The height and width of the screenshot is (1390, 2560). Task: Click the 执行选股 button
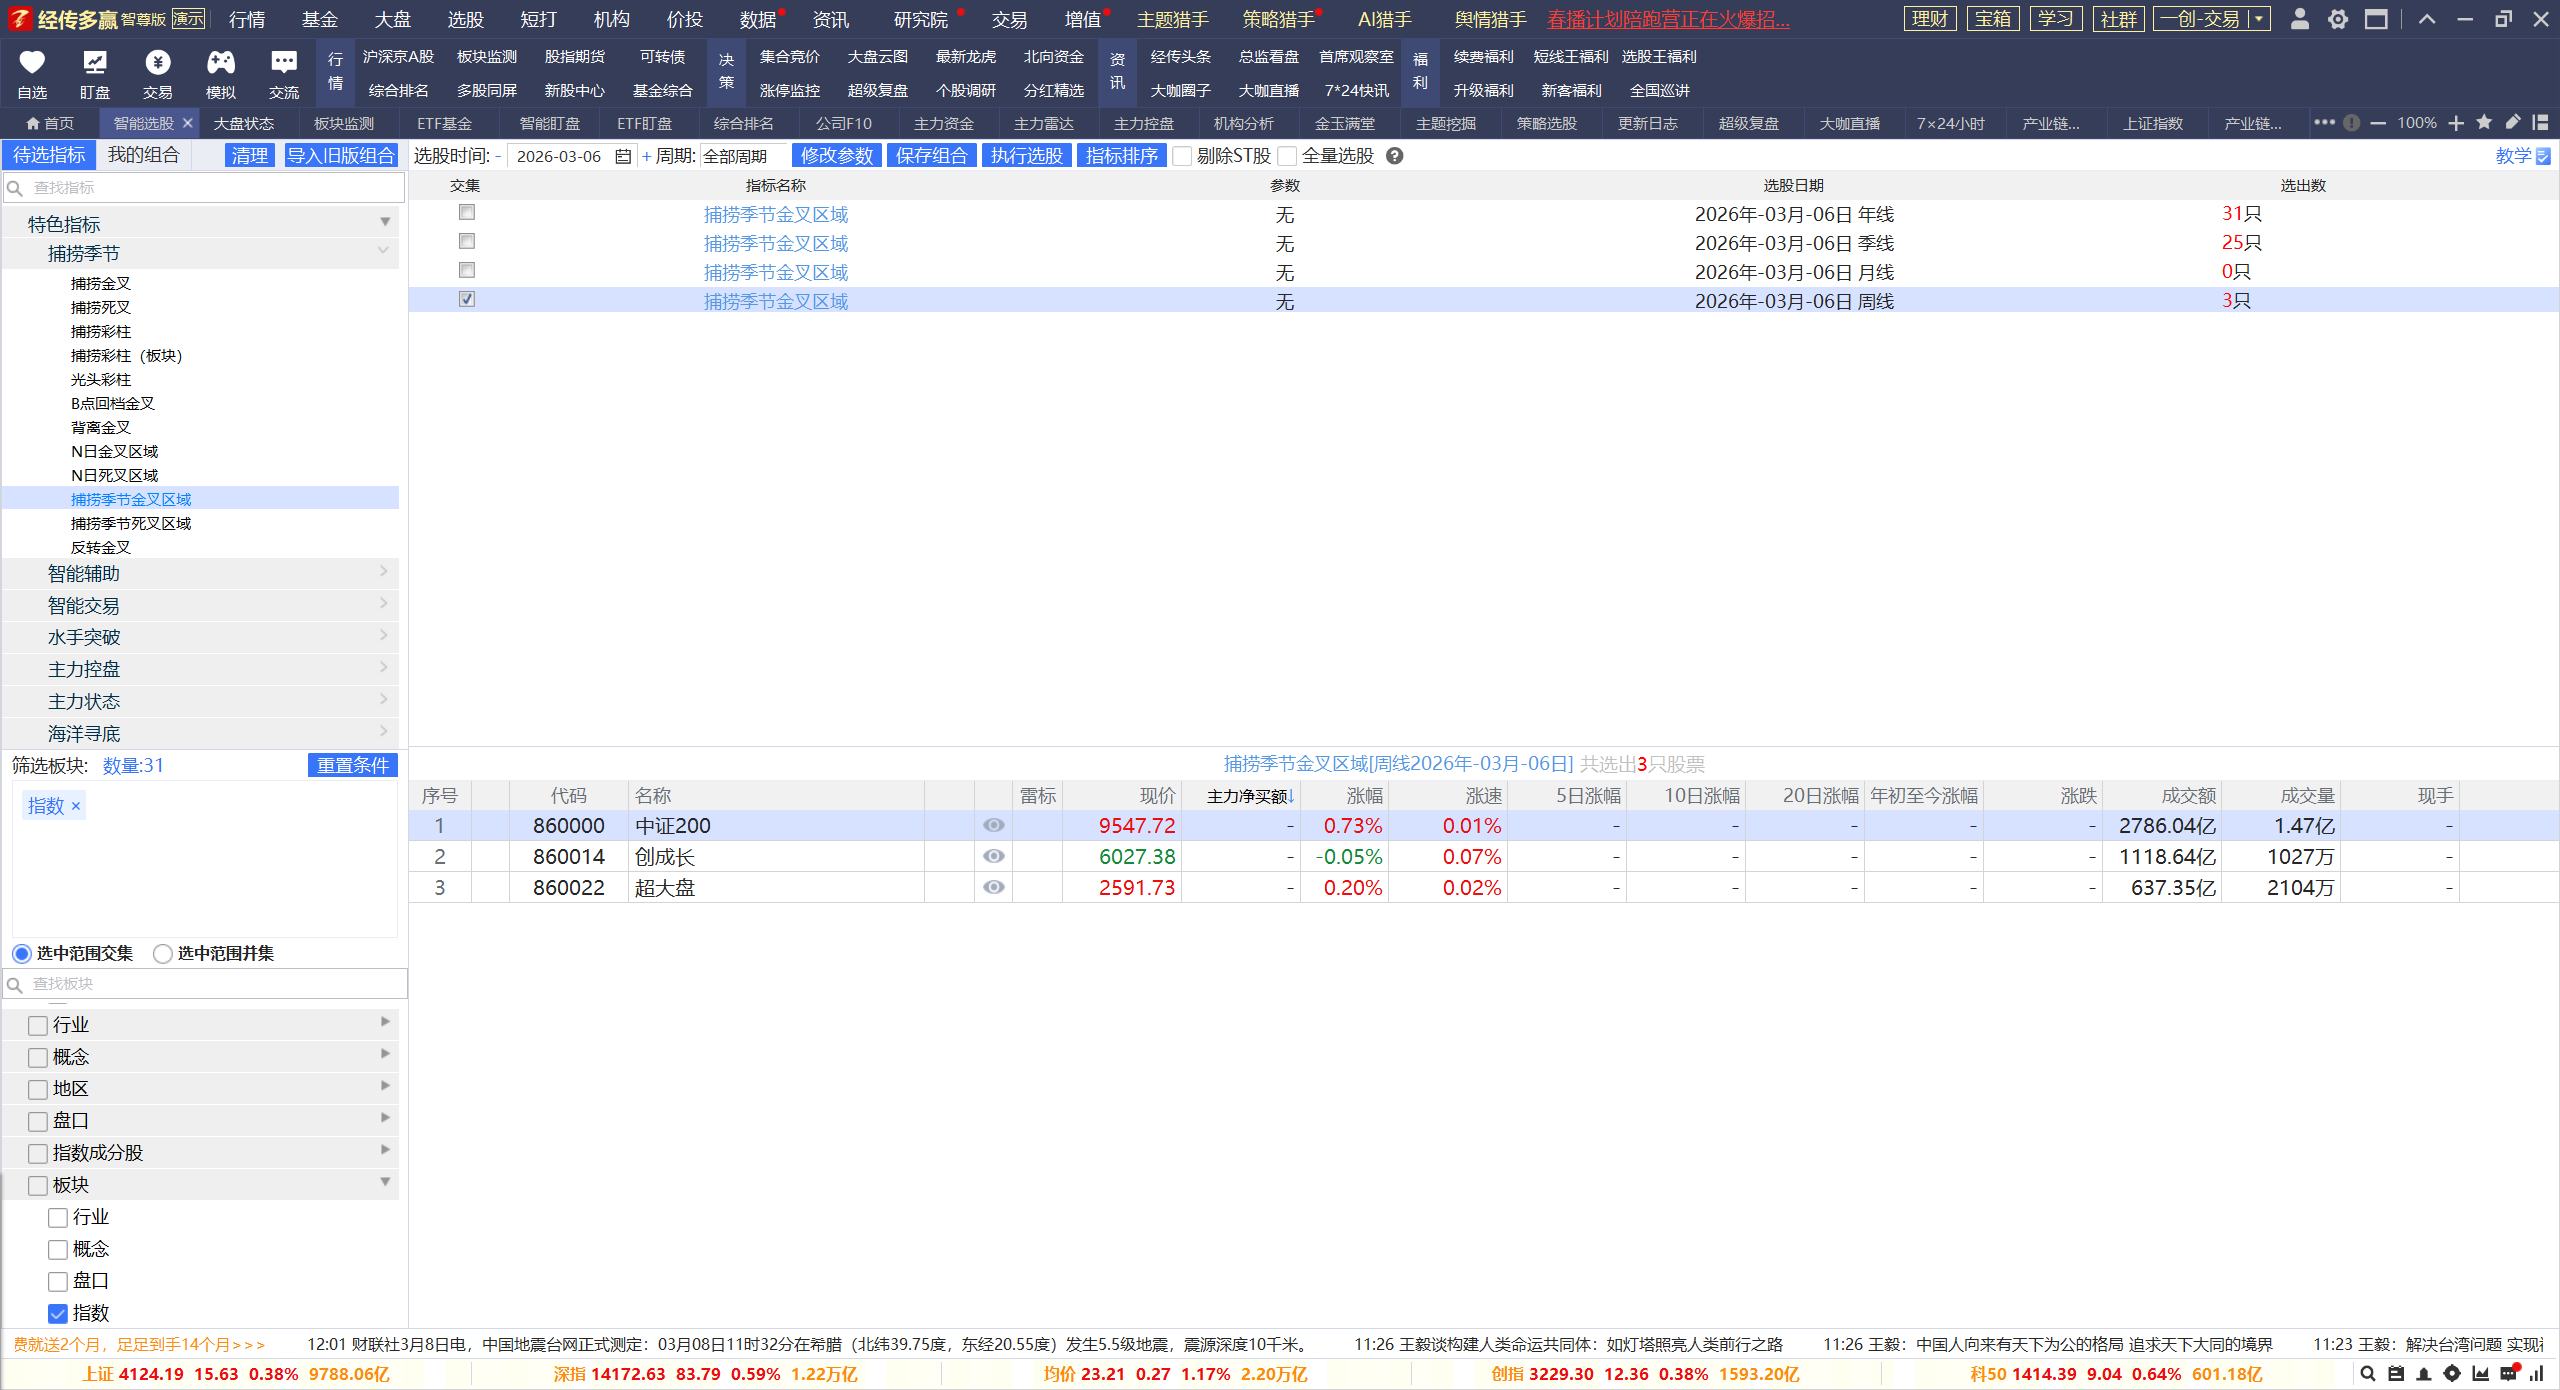(x=1026, y=156)
